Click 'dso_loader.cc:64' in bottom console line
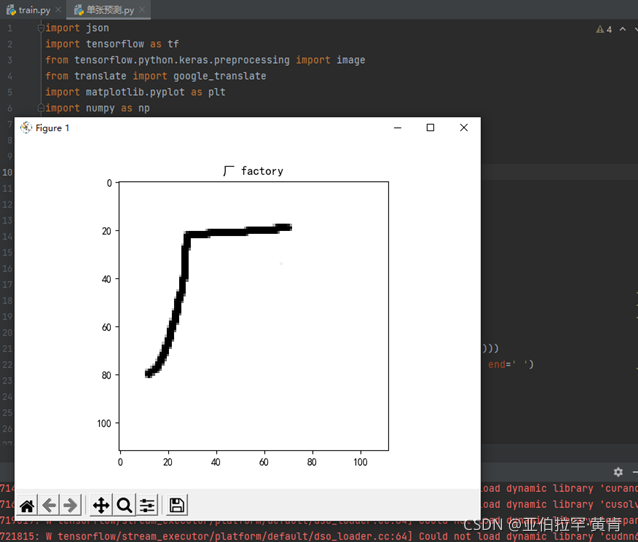The image size is (638, 542). (363, 536)
